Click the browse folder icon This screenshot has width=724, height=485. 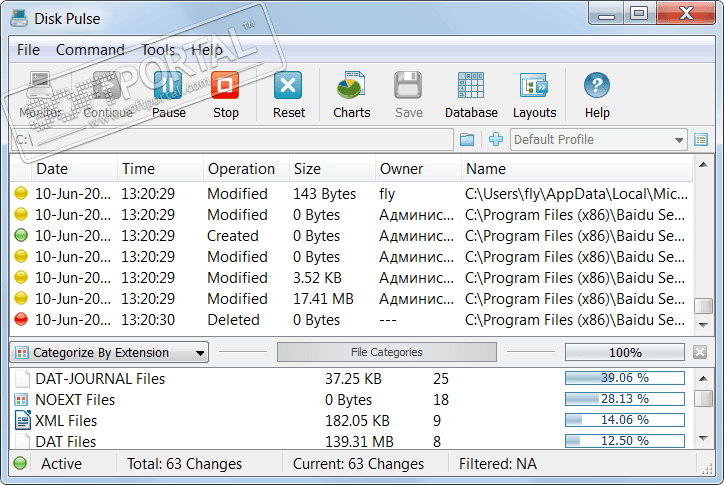tap(467, 139)
